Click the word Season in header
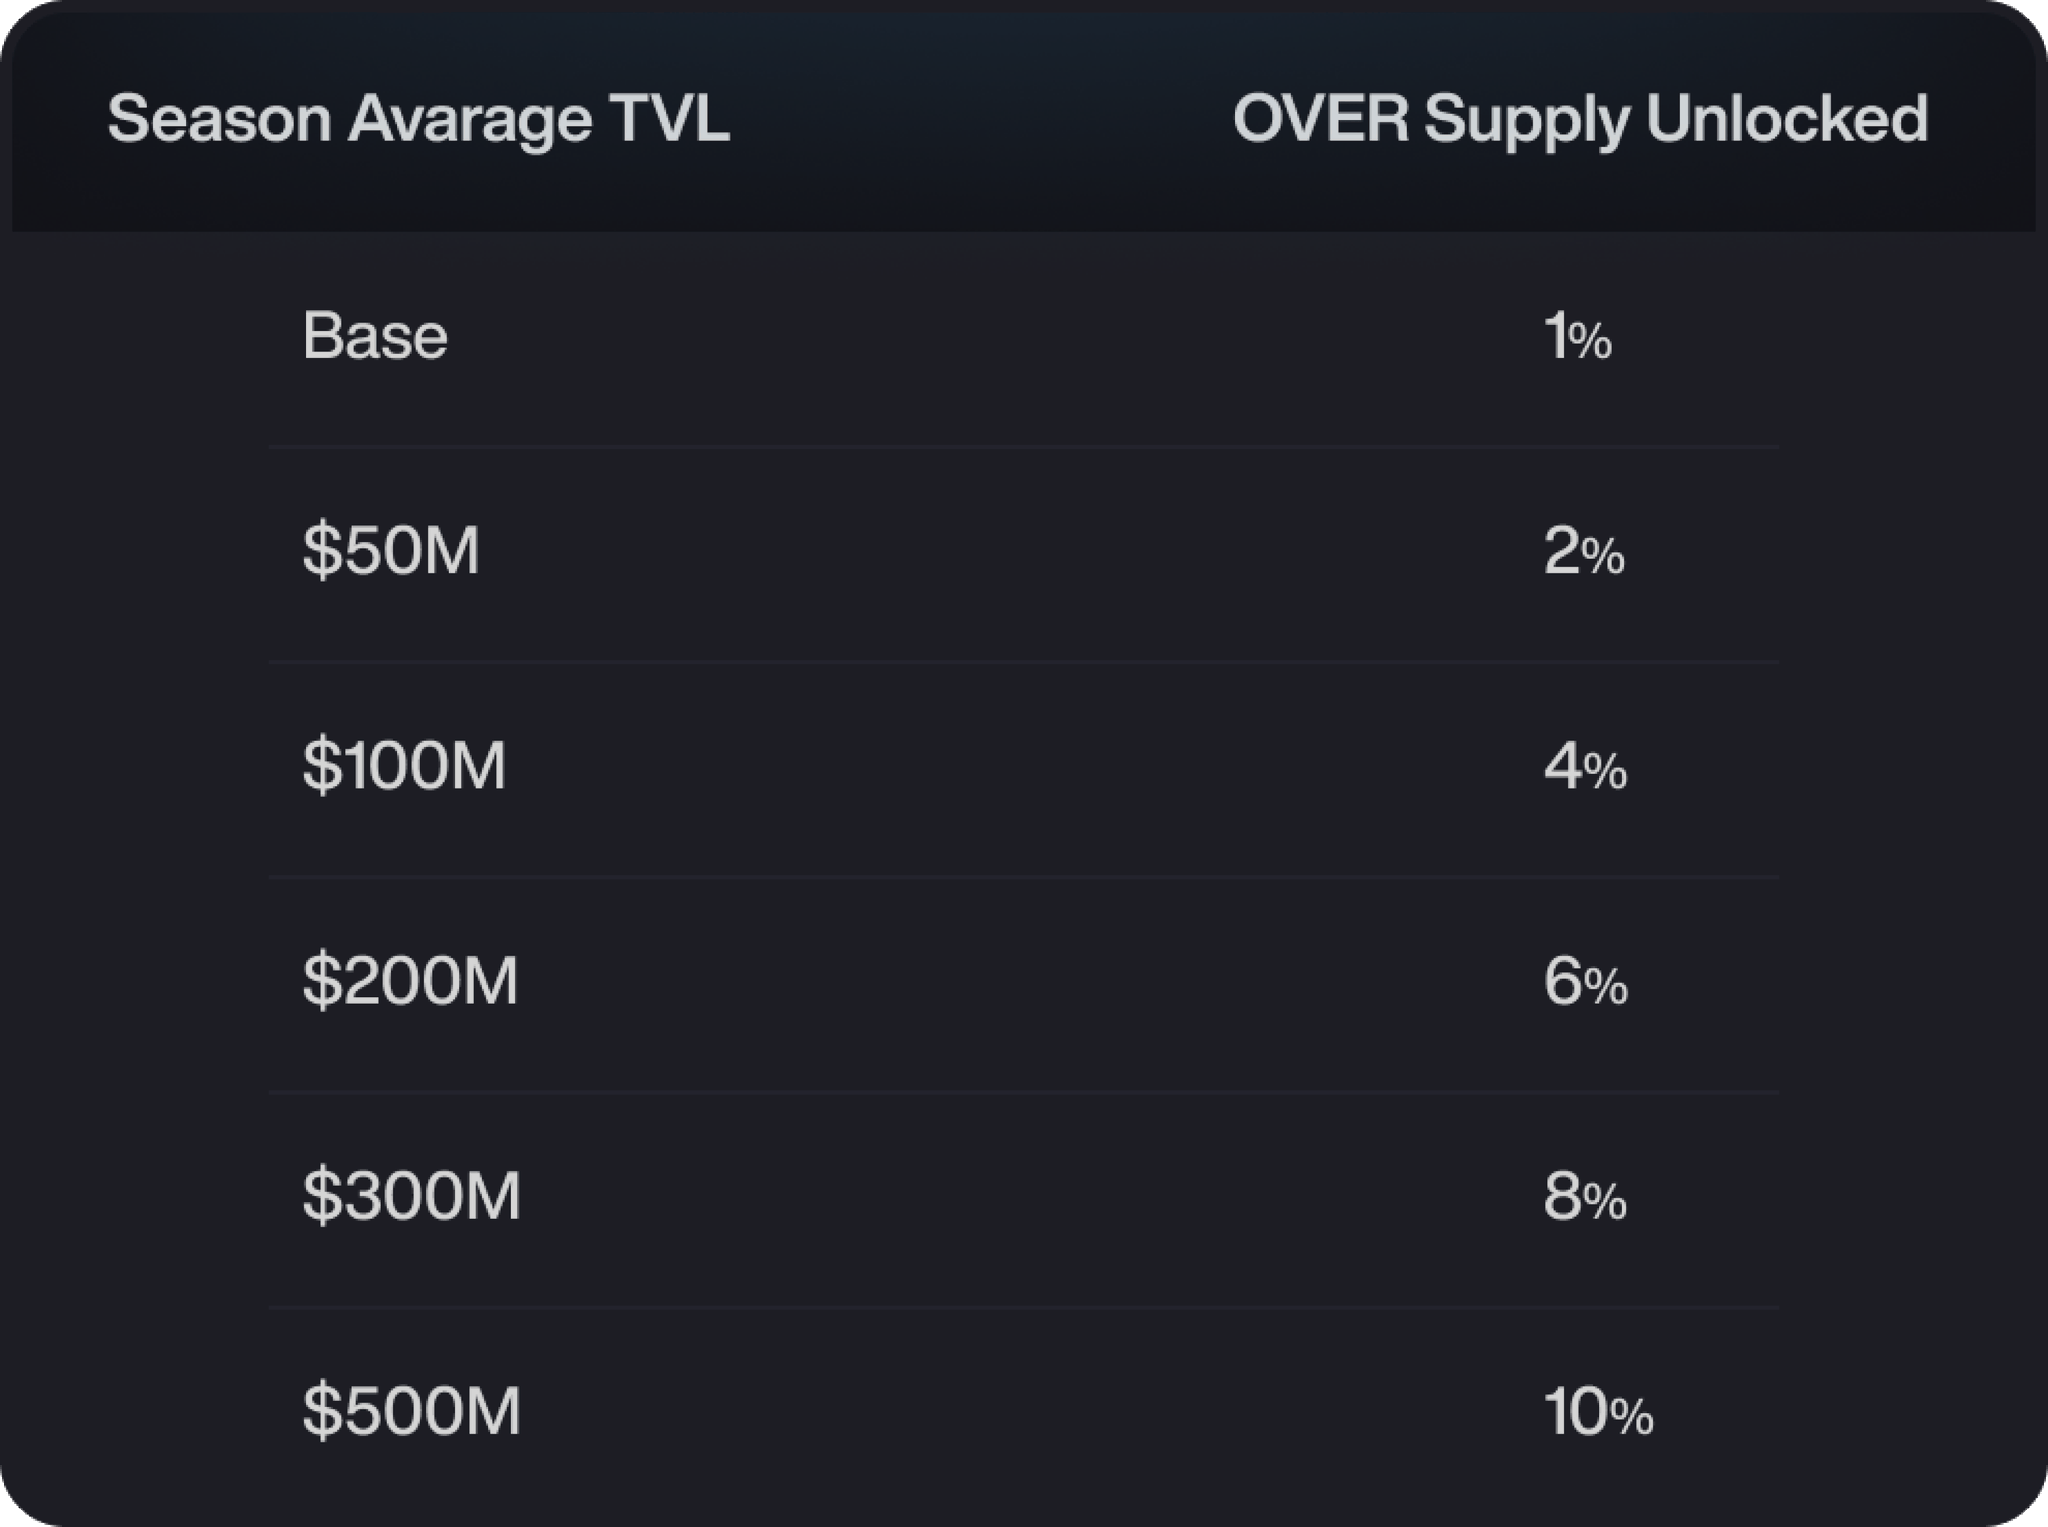The height and width of the screenshot is (1527, 2048). coord(219,118)
